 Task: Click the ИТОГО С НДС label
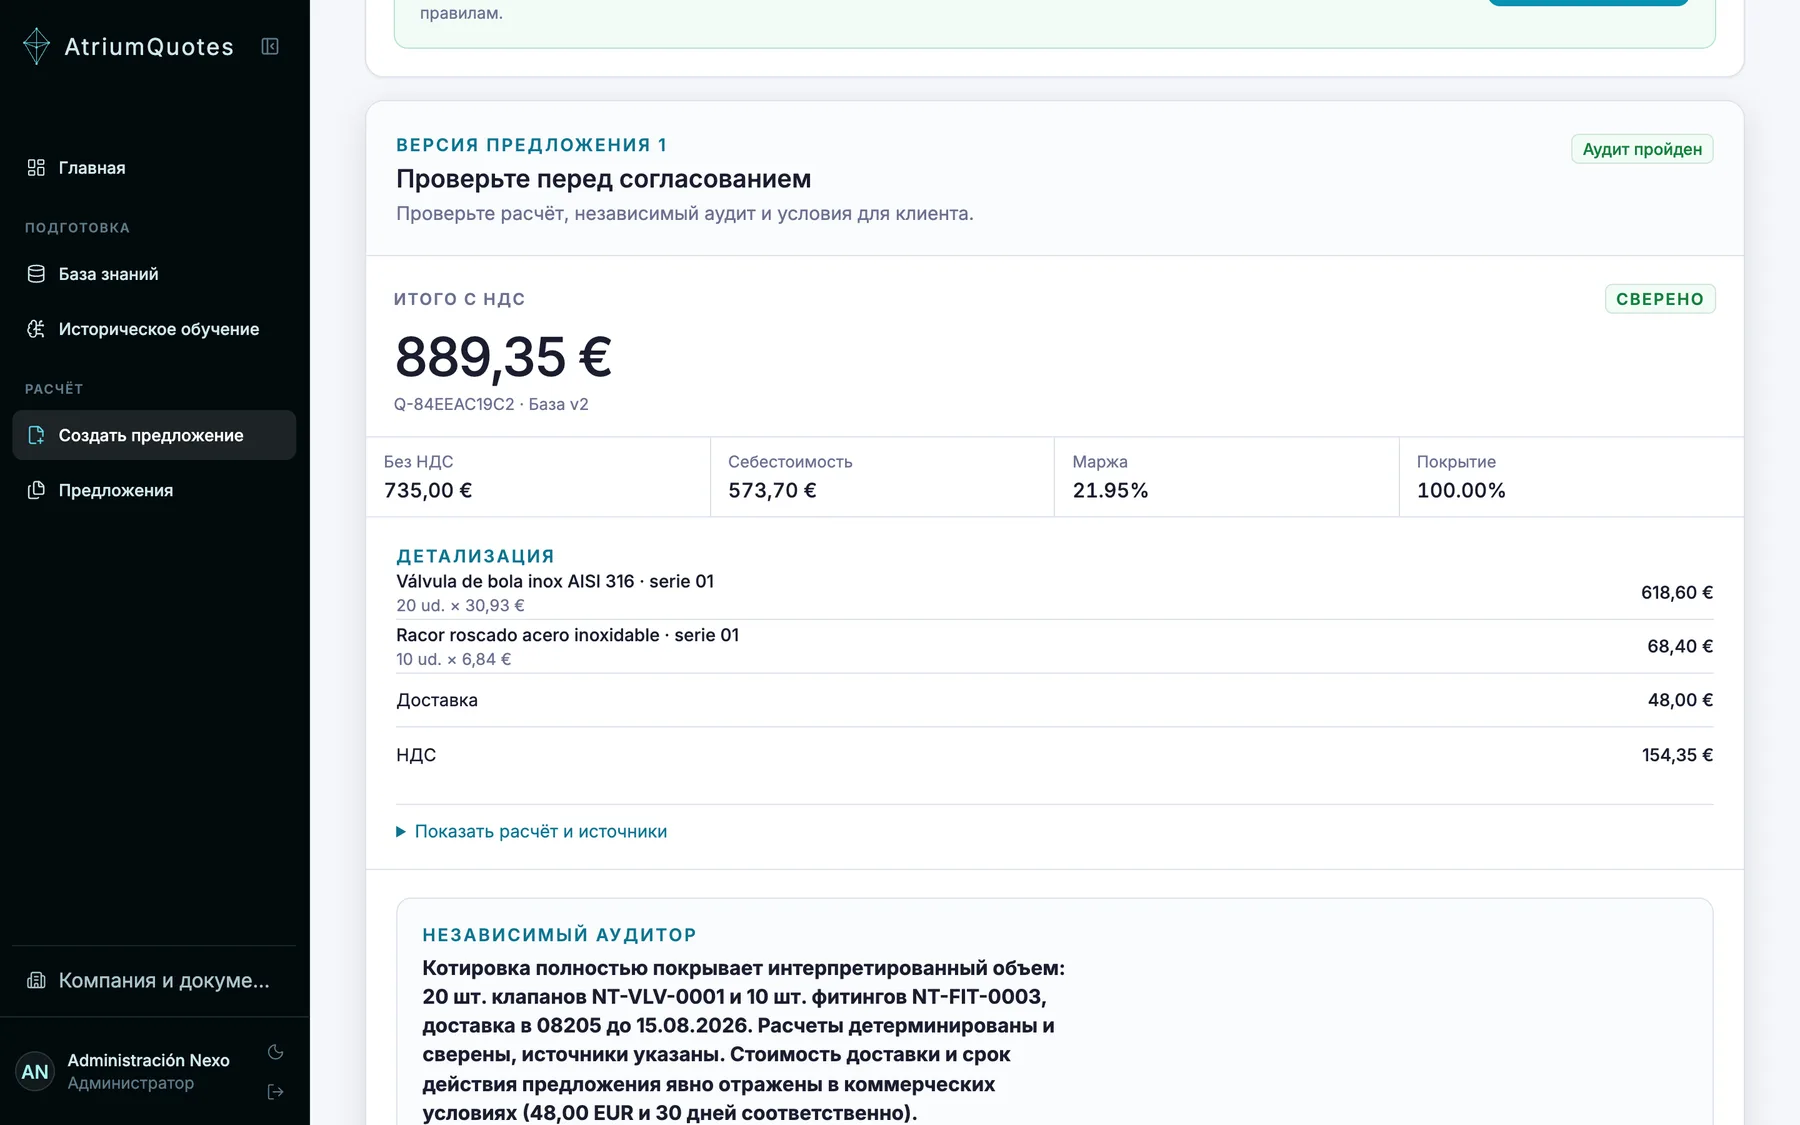point(459,299)
